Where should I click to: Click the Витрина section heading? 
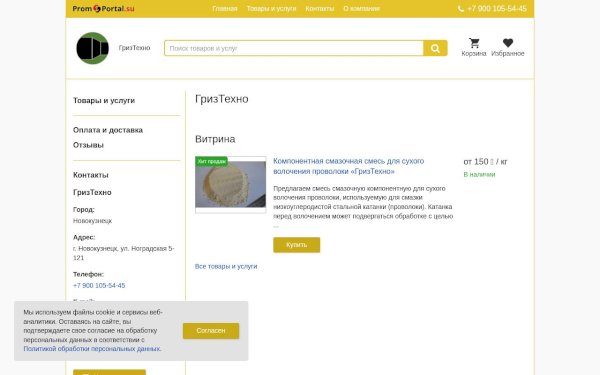click(x=215, y=139)
